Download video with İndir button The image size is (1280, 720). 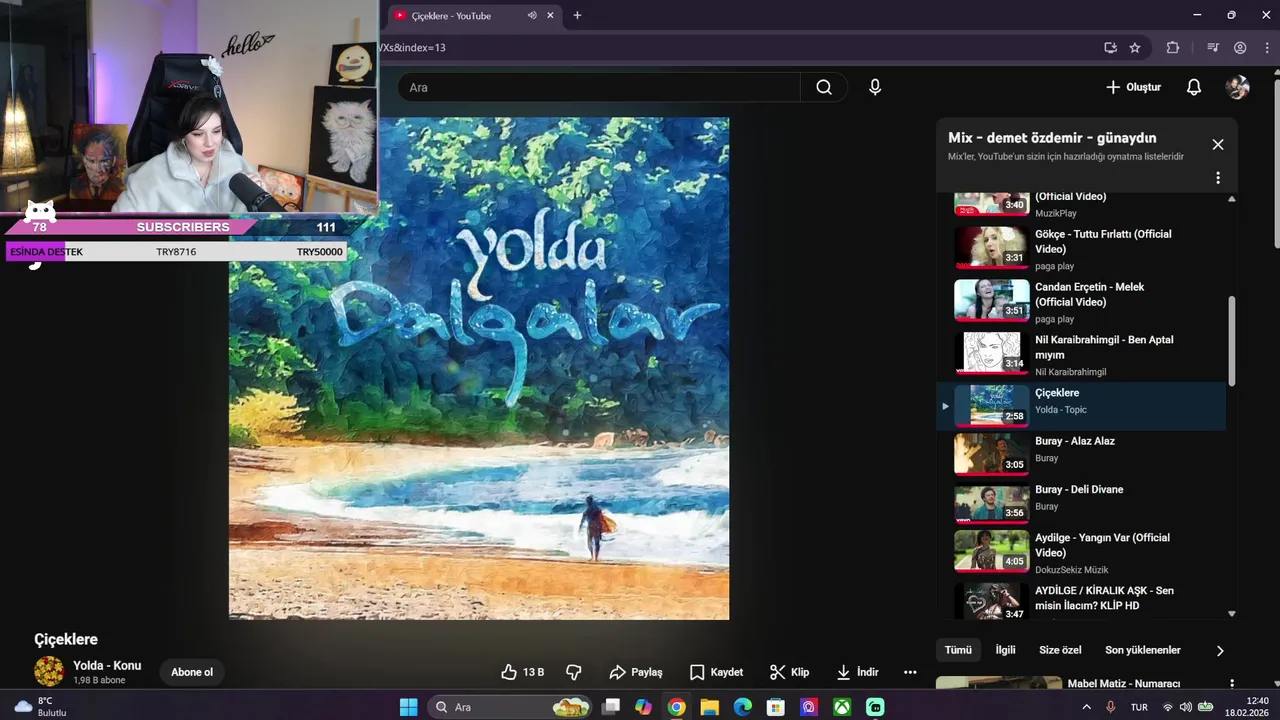point(857,672)
